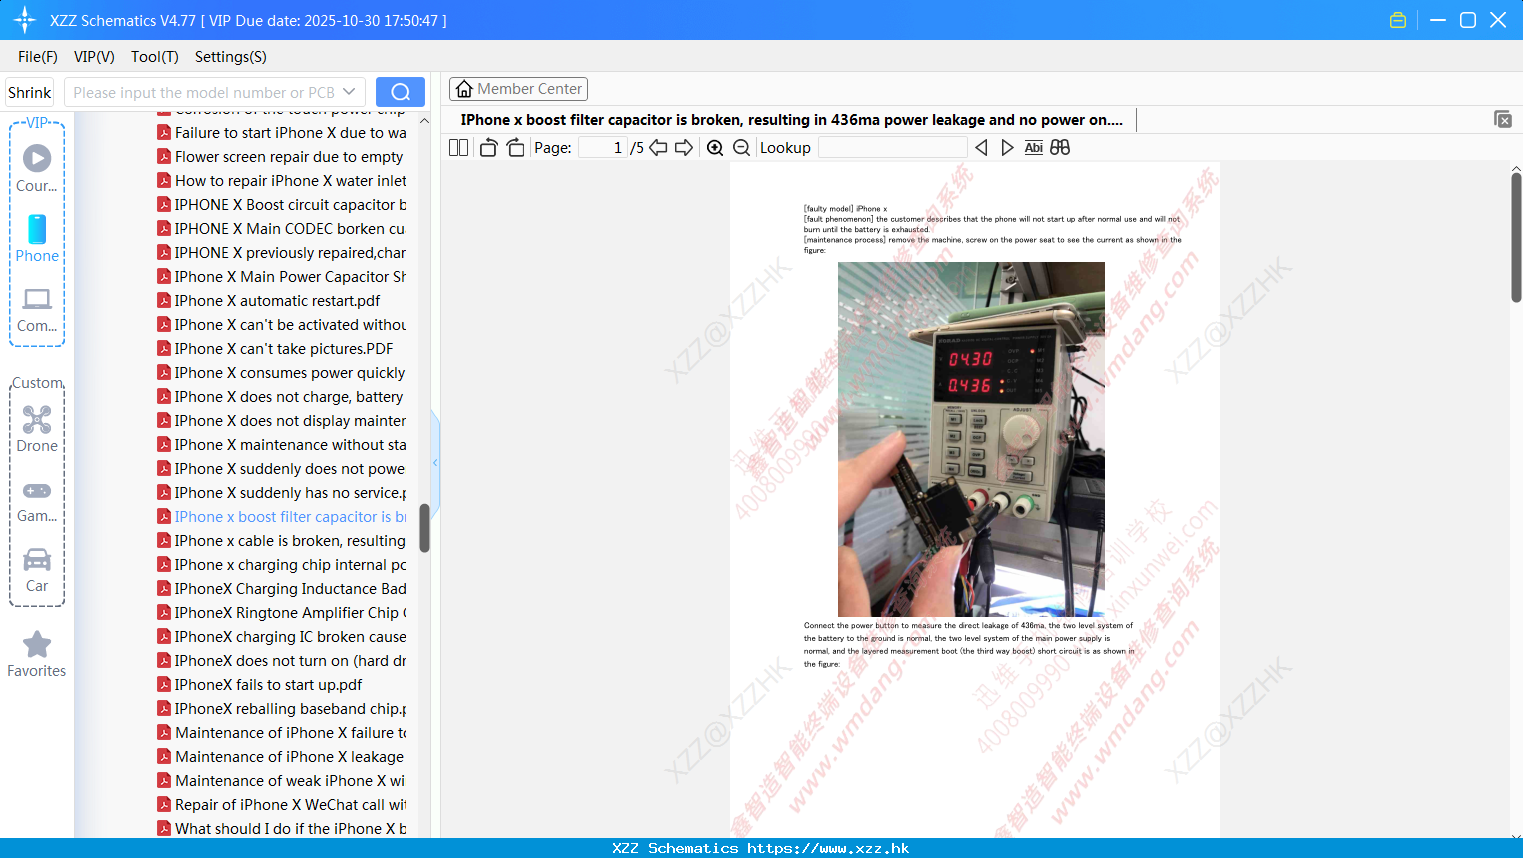Open 'IPhone X Main Power Capacitor' file

(x=282, y=277)
